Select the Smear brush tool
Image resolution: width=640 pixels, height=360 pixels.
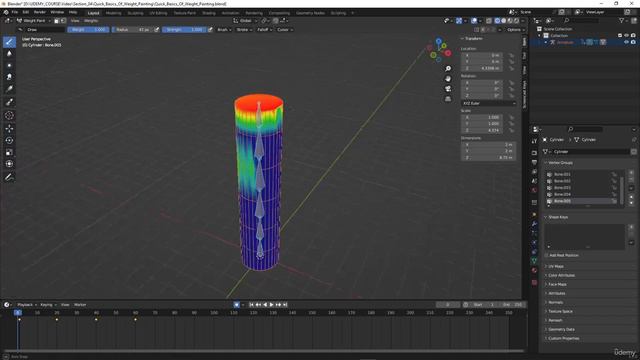pos(9,77)
